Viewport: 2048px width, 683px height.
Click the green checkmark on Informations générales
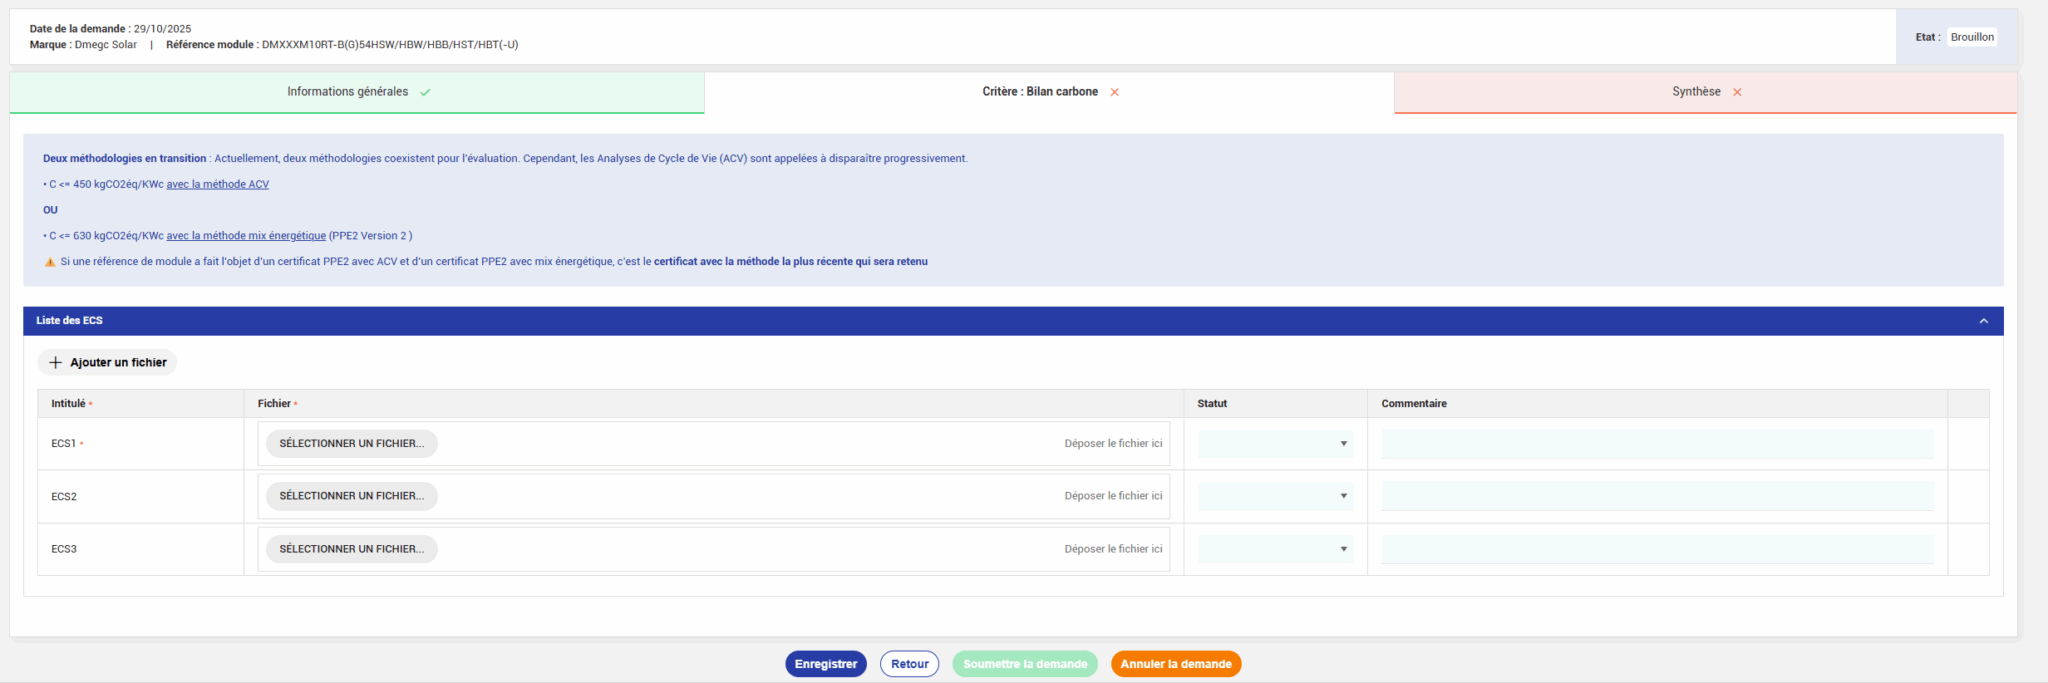(425, 92)
